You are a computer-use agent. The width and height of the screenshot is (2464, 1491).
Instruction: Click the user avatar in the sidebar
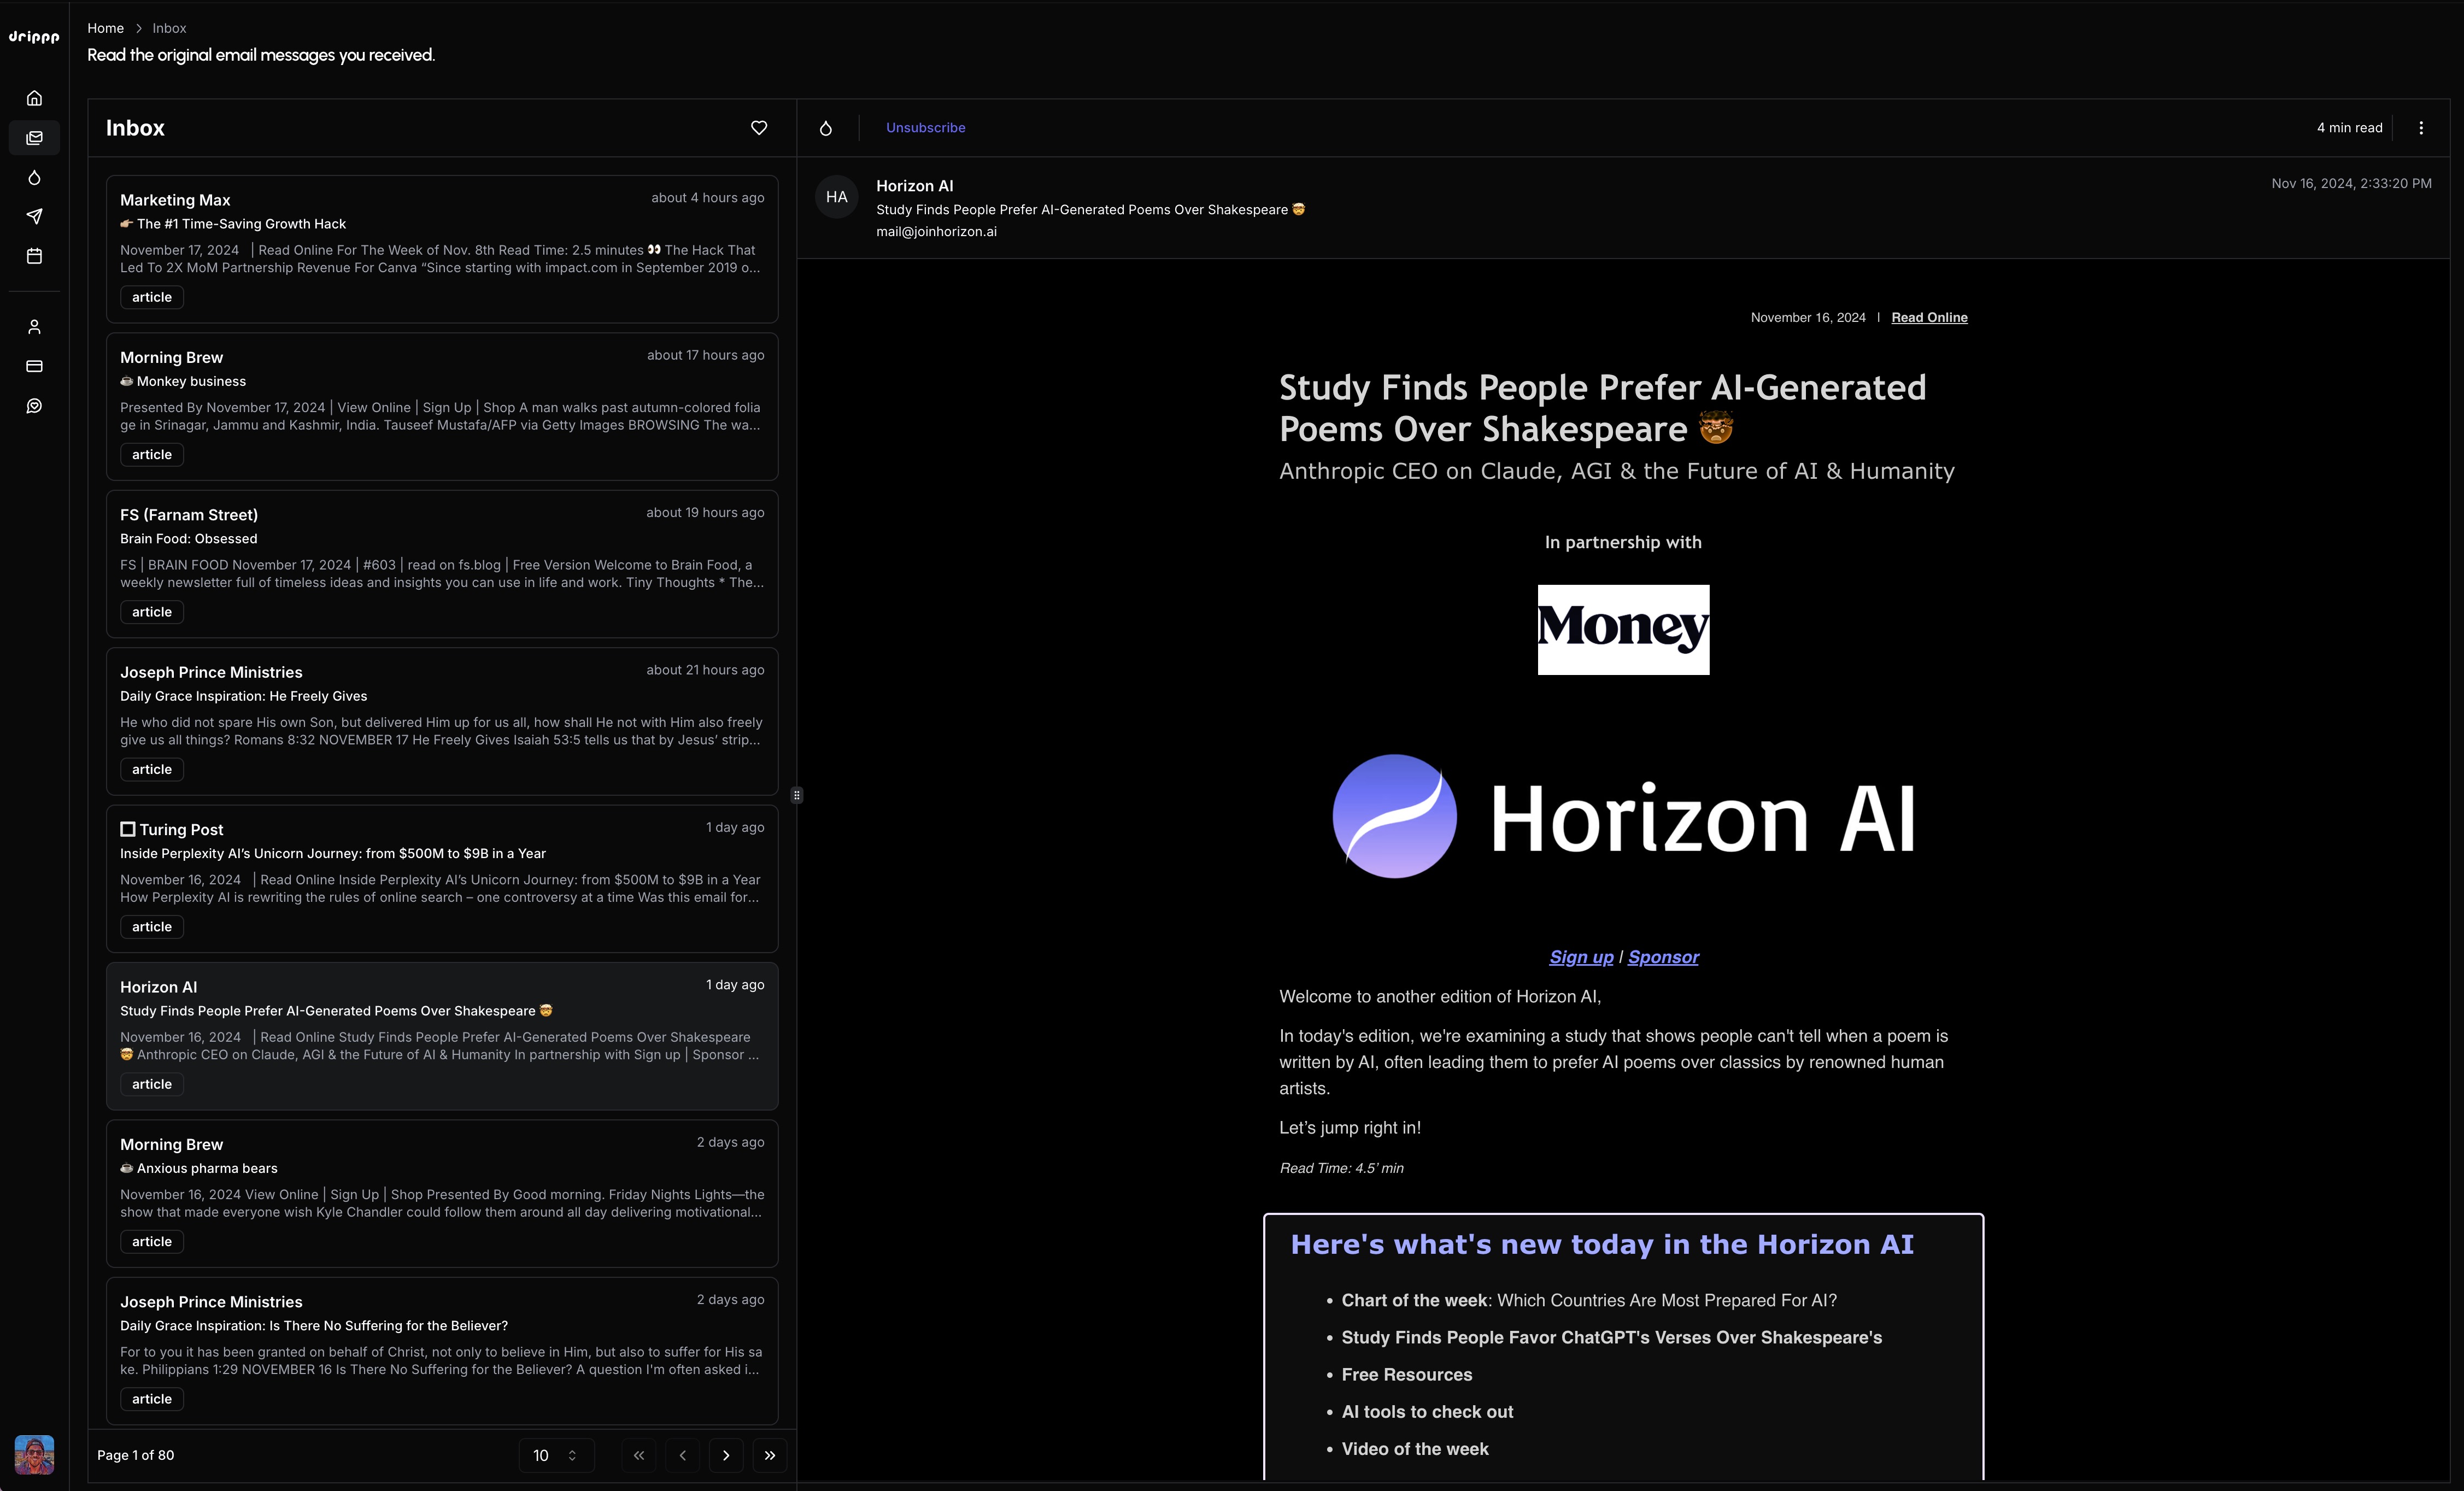(x=34, y=1454)
